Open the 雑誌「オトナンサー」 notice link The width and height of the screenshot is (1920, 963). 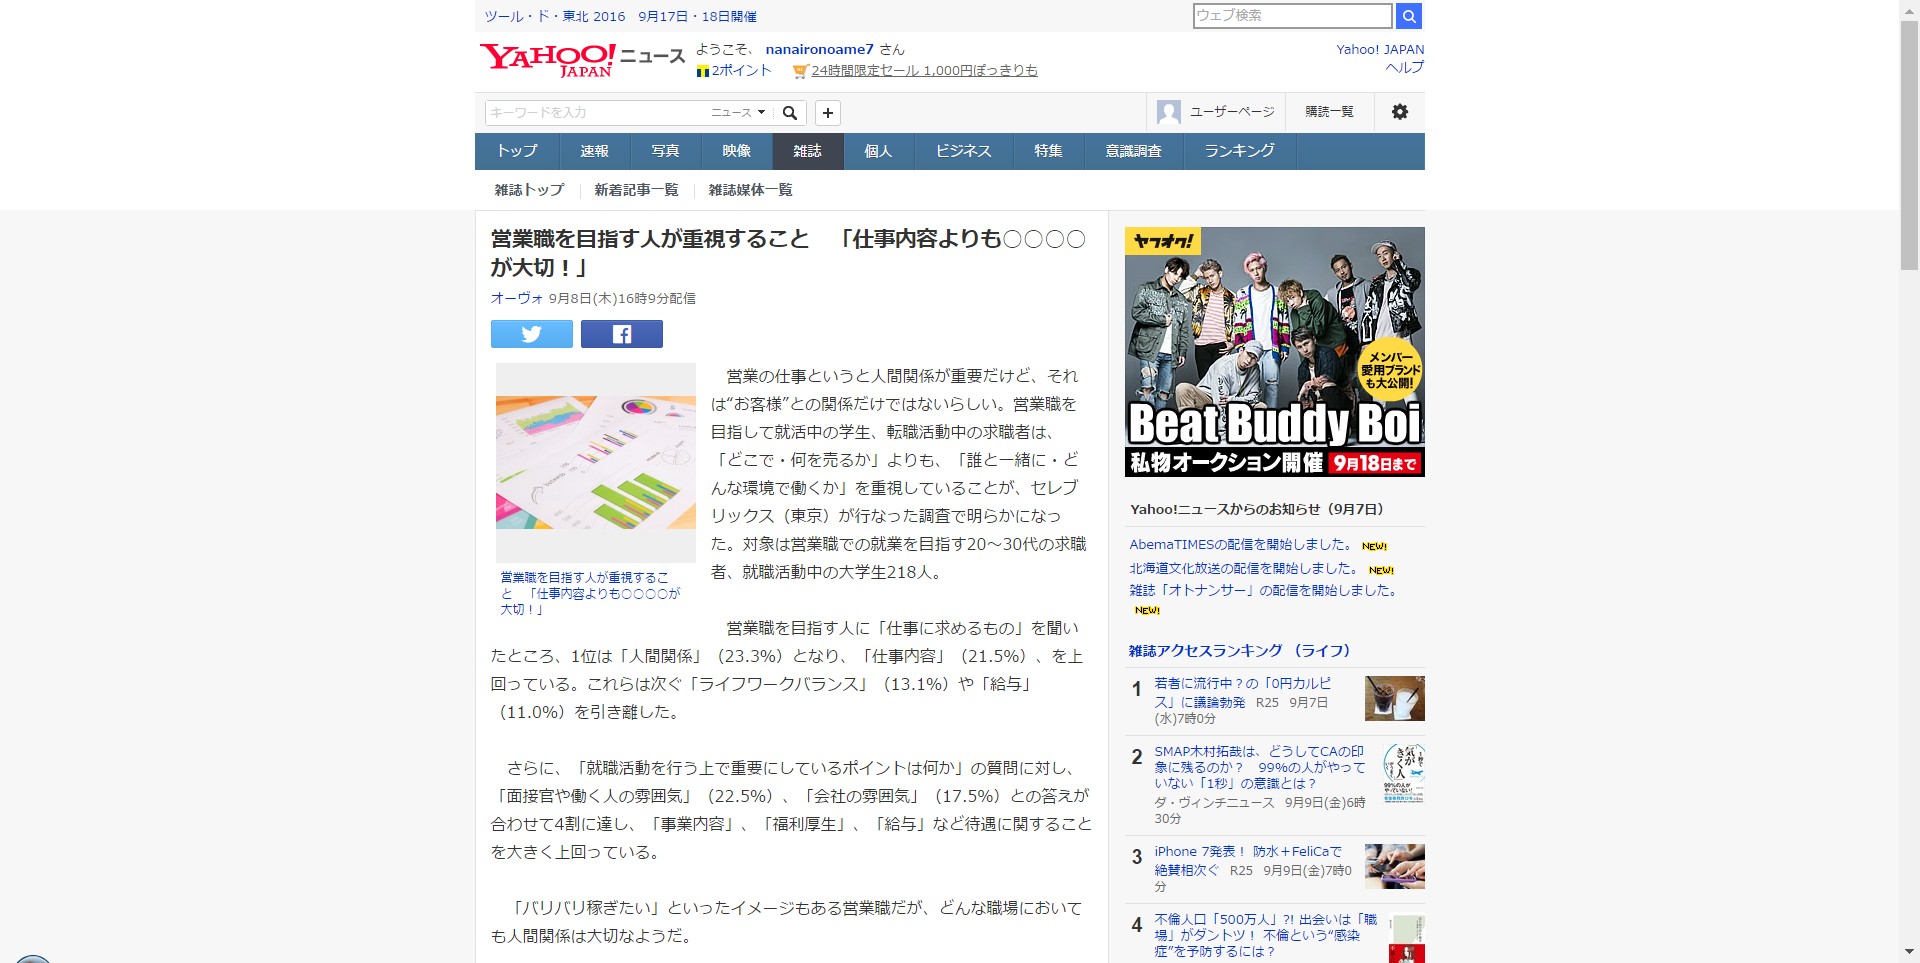pyautogui.click(x=1263, y=591)
